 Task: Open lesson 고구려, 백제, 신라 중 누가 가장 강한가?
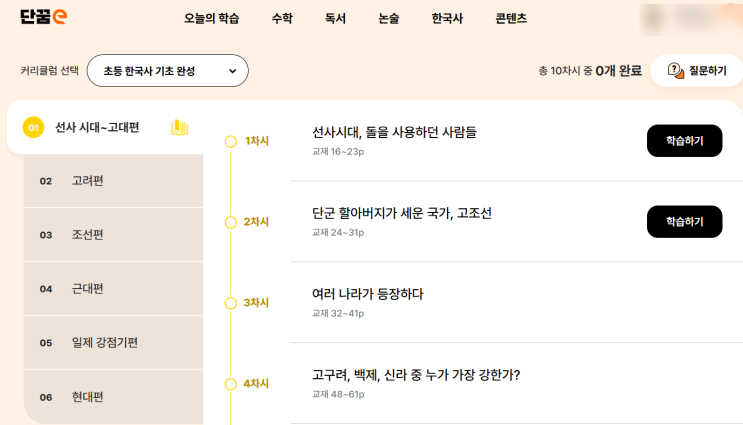pyautogui.click(x=416, y=375)
